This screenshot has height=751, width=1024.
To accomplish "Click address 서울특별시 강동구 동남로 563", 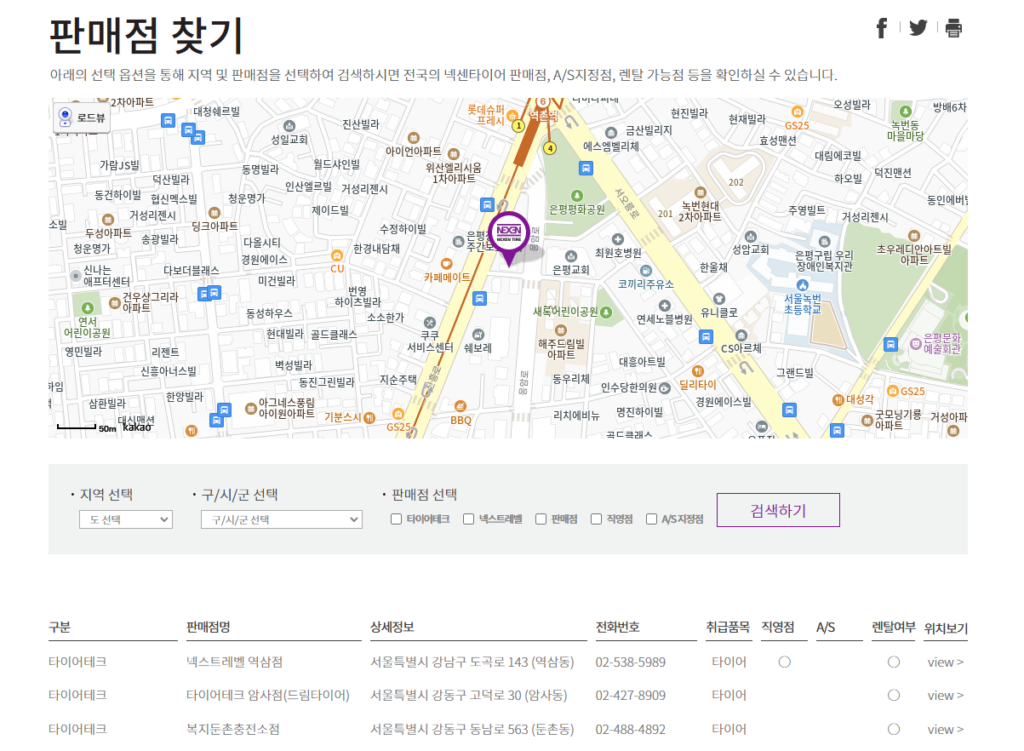I will pos(472,729).
